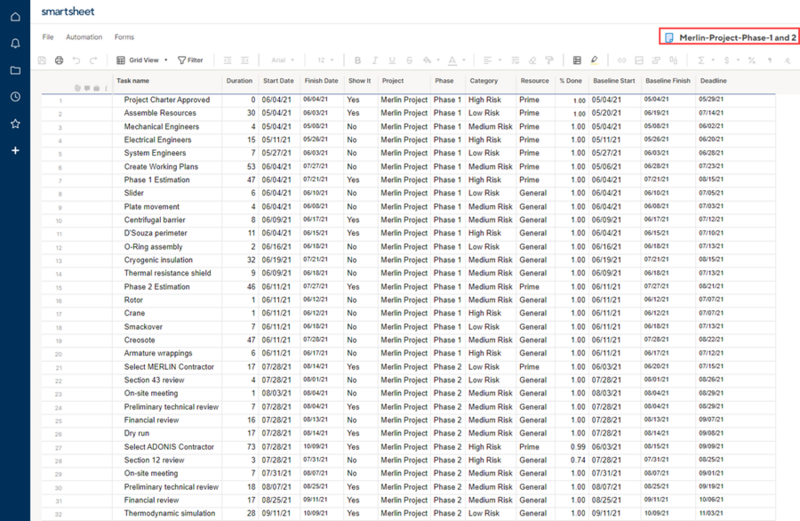The height and width of the screenshot is (521, 800).
Task: Click the Save icon in the toolbar
Action: 42,60
